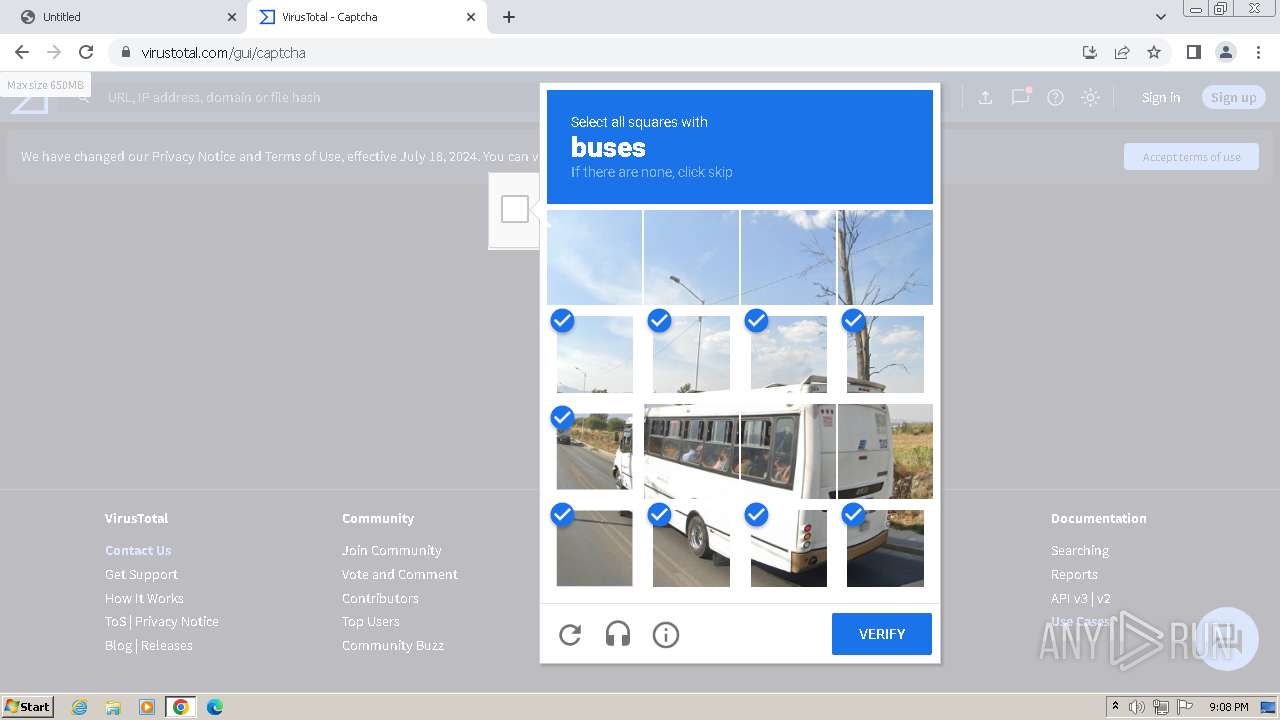Viewport: 1280px width, 720px height.
Task: Open Microsoft Edge from taskbar
Action: tap(214, 707)
